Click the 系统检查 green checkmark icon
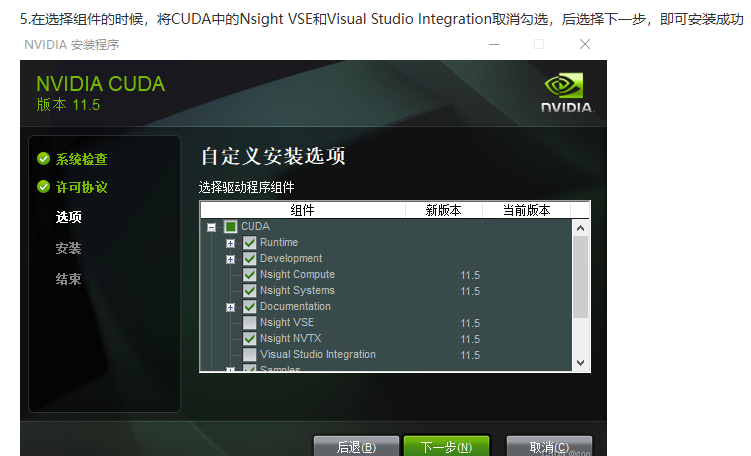Image resolution: width=751 pixels, height=456 pixels. point(44,159)
